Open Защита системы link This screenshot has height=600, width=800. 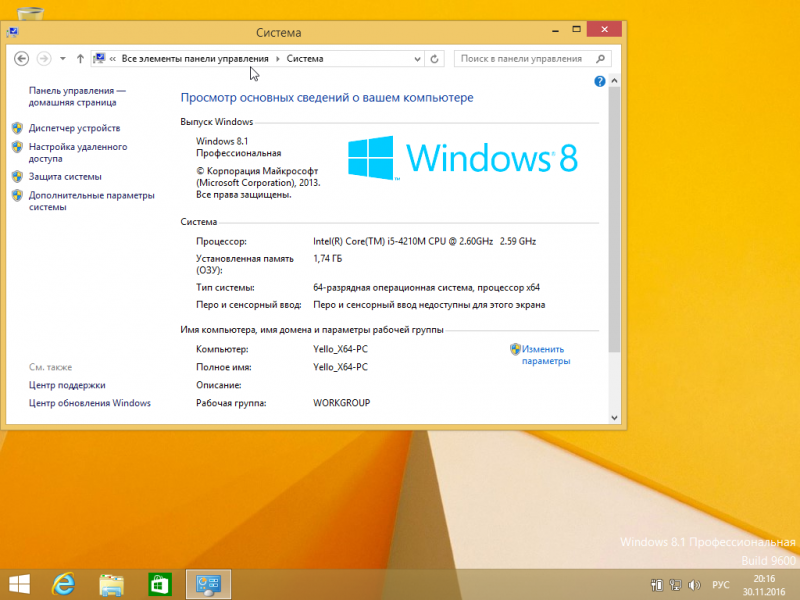click(65, 177)
